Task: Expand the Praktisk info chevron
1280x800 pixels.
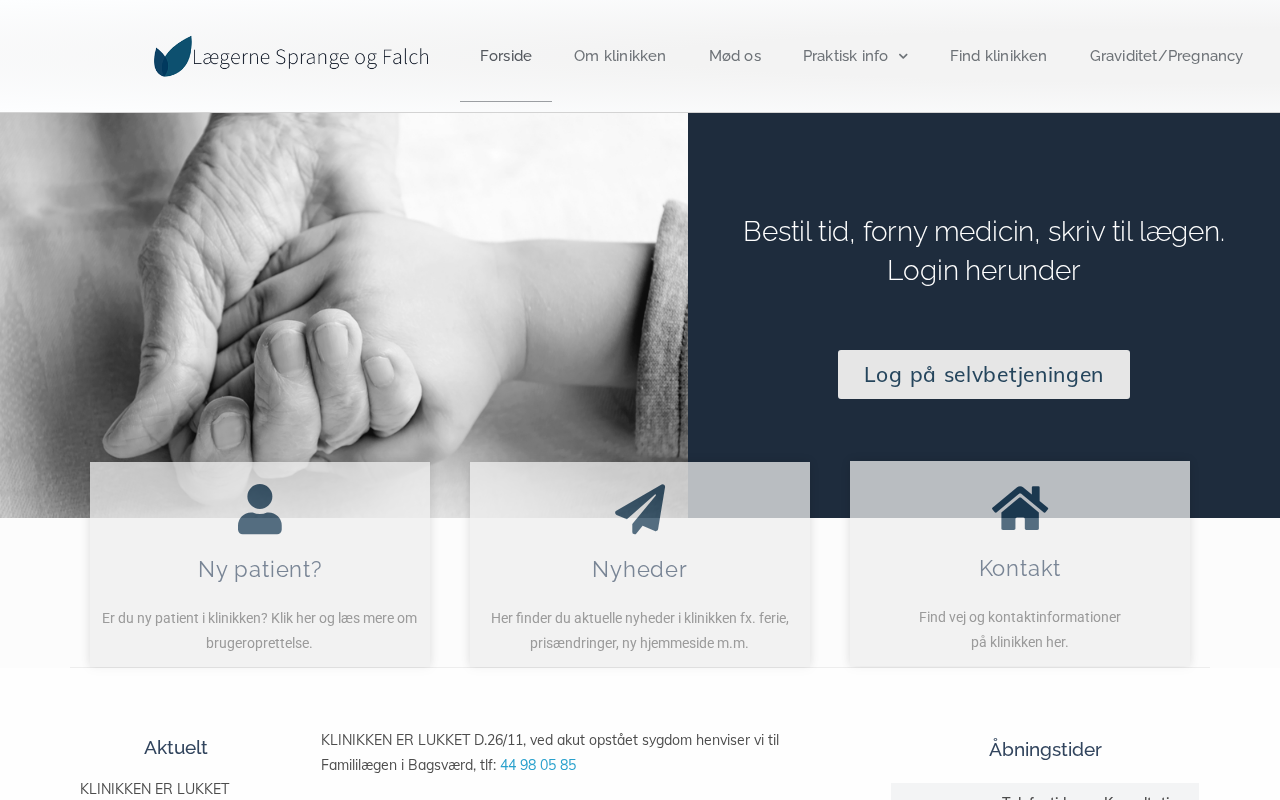Action: (x=903, y=56)
